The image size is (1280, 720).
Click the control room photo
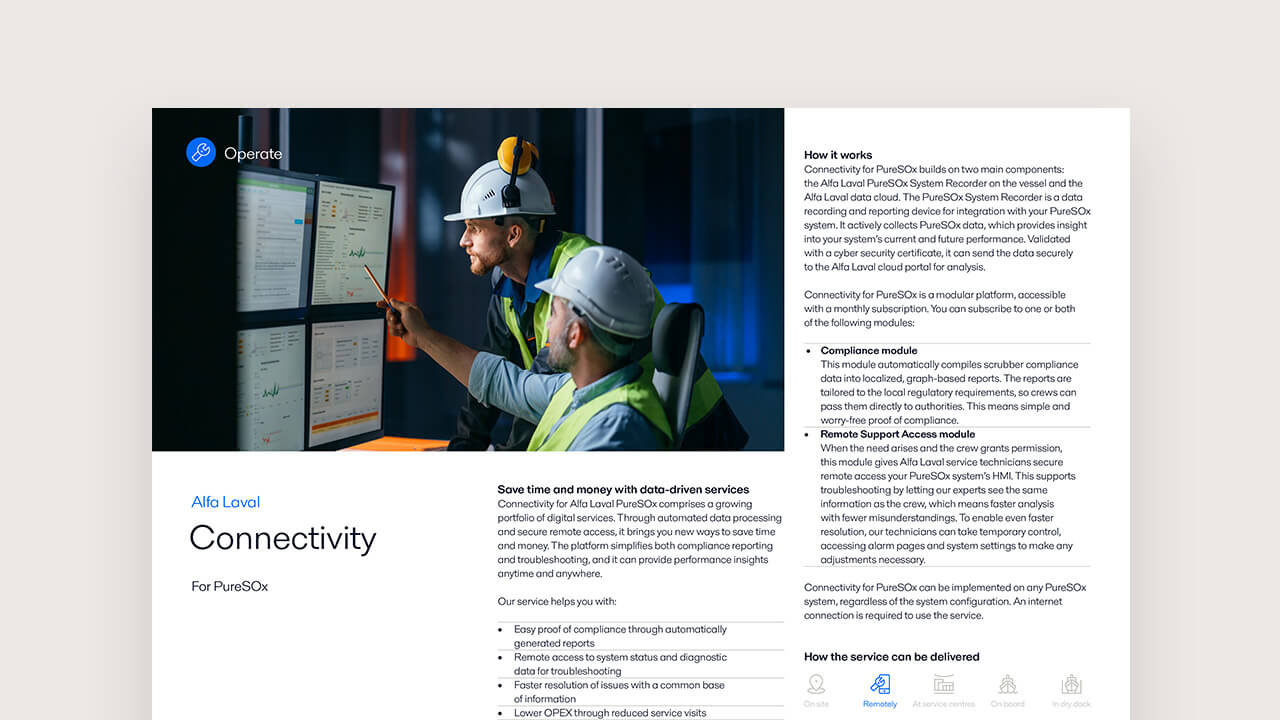tap(468, 279)
